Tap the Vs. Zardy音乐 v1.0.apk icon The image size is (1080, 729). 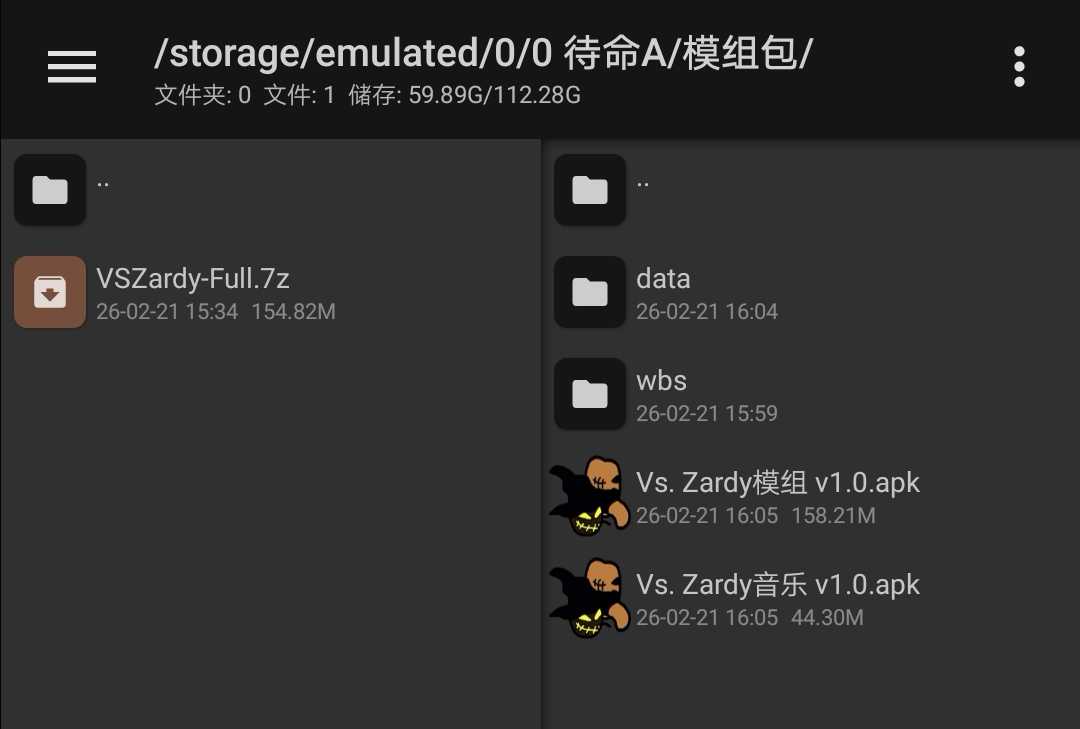[590, 599]
